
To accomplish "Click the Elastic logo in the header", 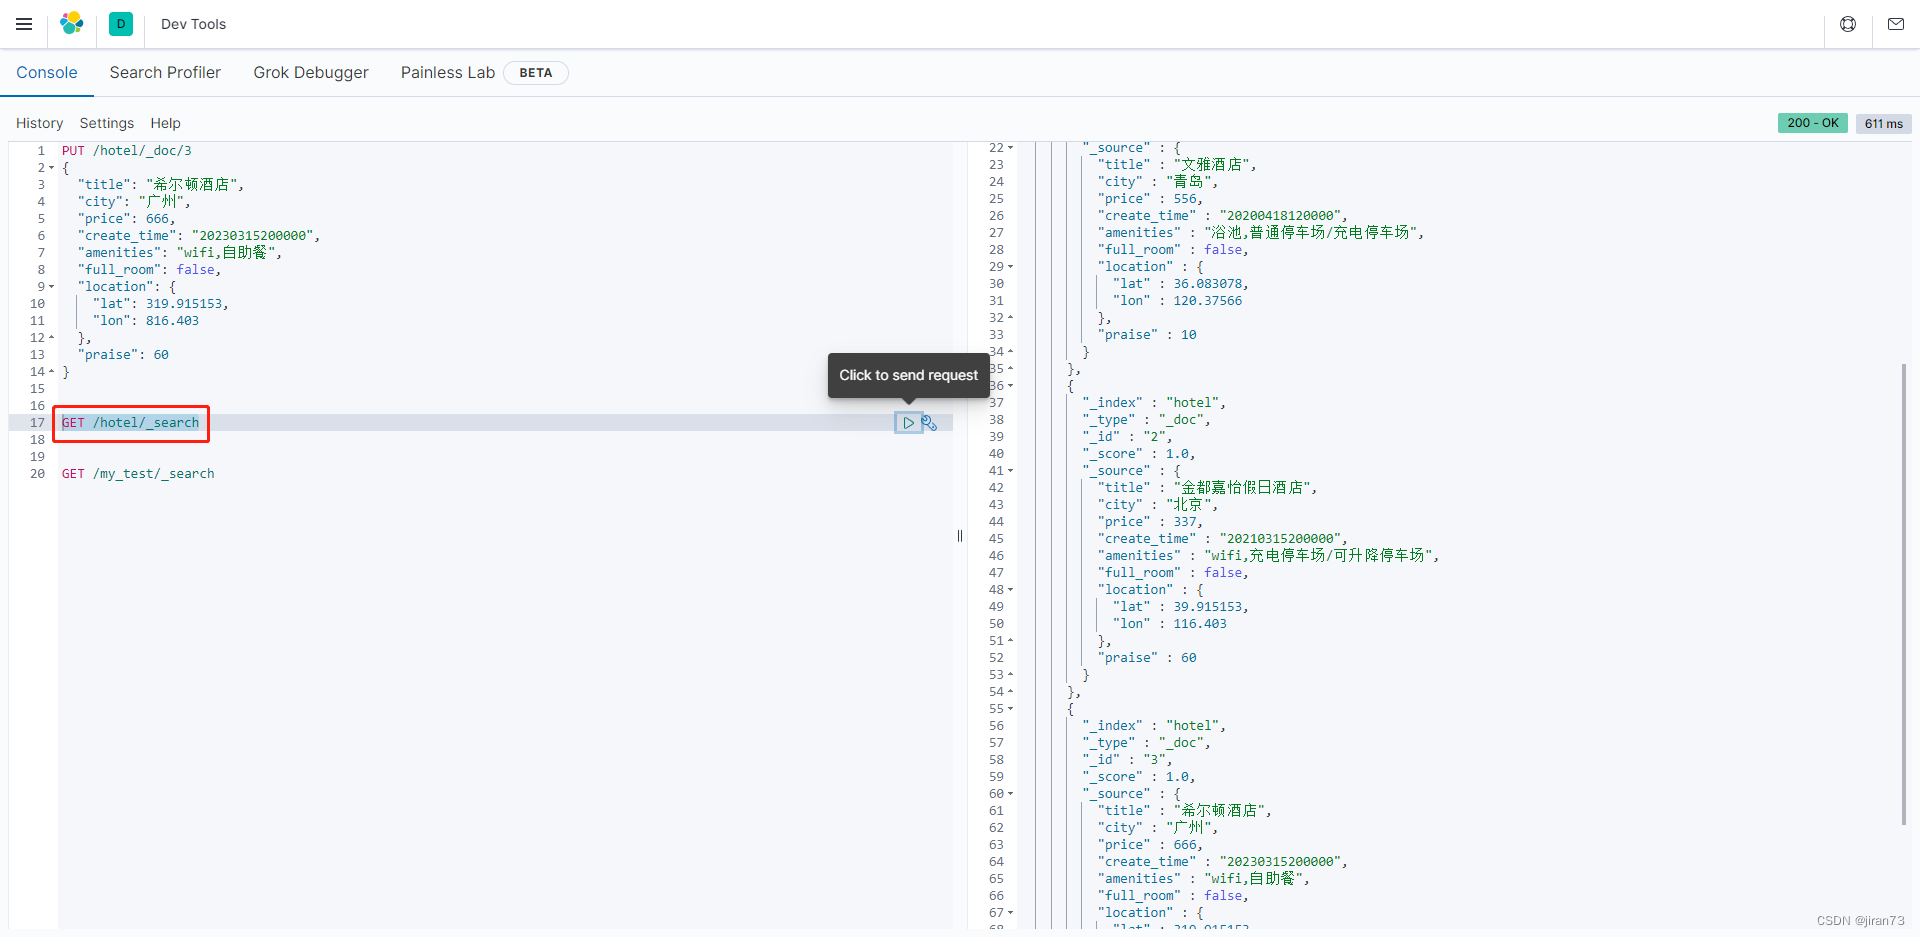I will [x=71, y=23].
